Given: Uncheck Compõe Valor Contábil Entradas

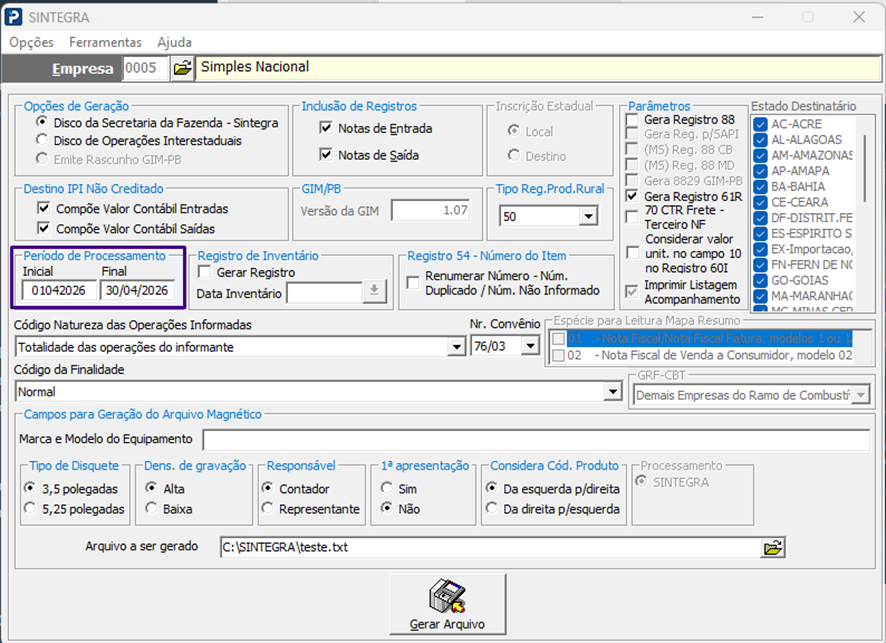Looking at the screenshot, I should click(x=43, y=208).
